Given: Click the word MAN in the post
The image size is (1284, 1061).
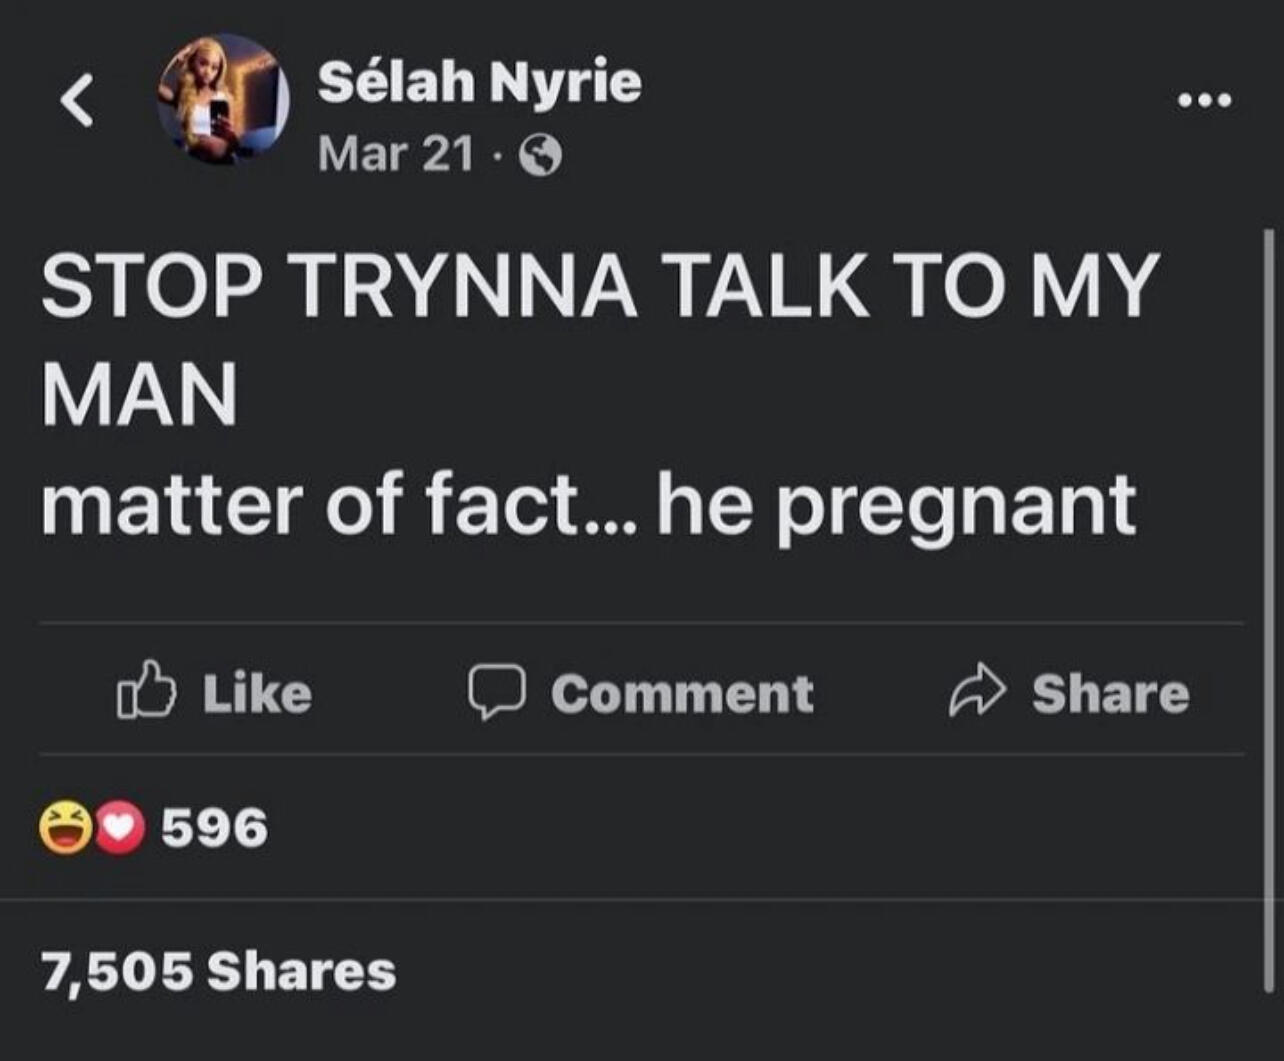Looking at the screenshot, I should pyautogui.click(x=139, y=395).
